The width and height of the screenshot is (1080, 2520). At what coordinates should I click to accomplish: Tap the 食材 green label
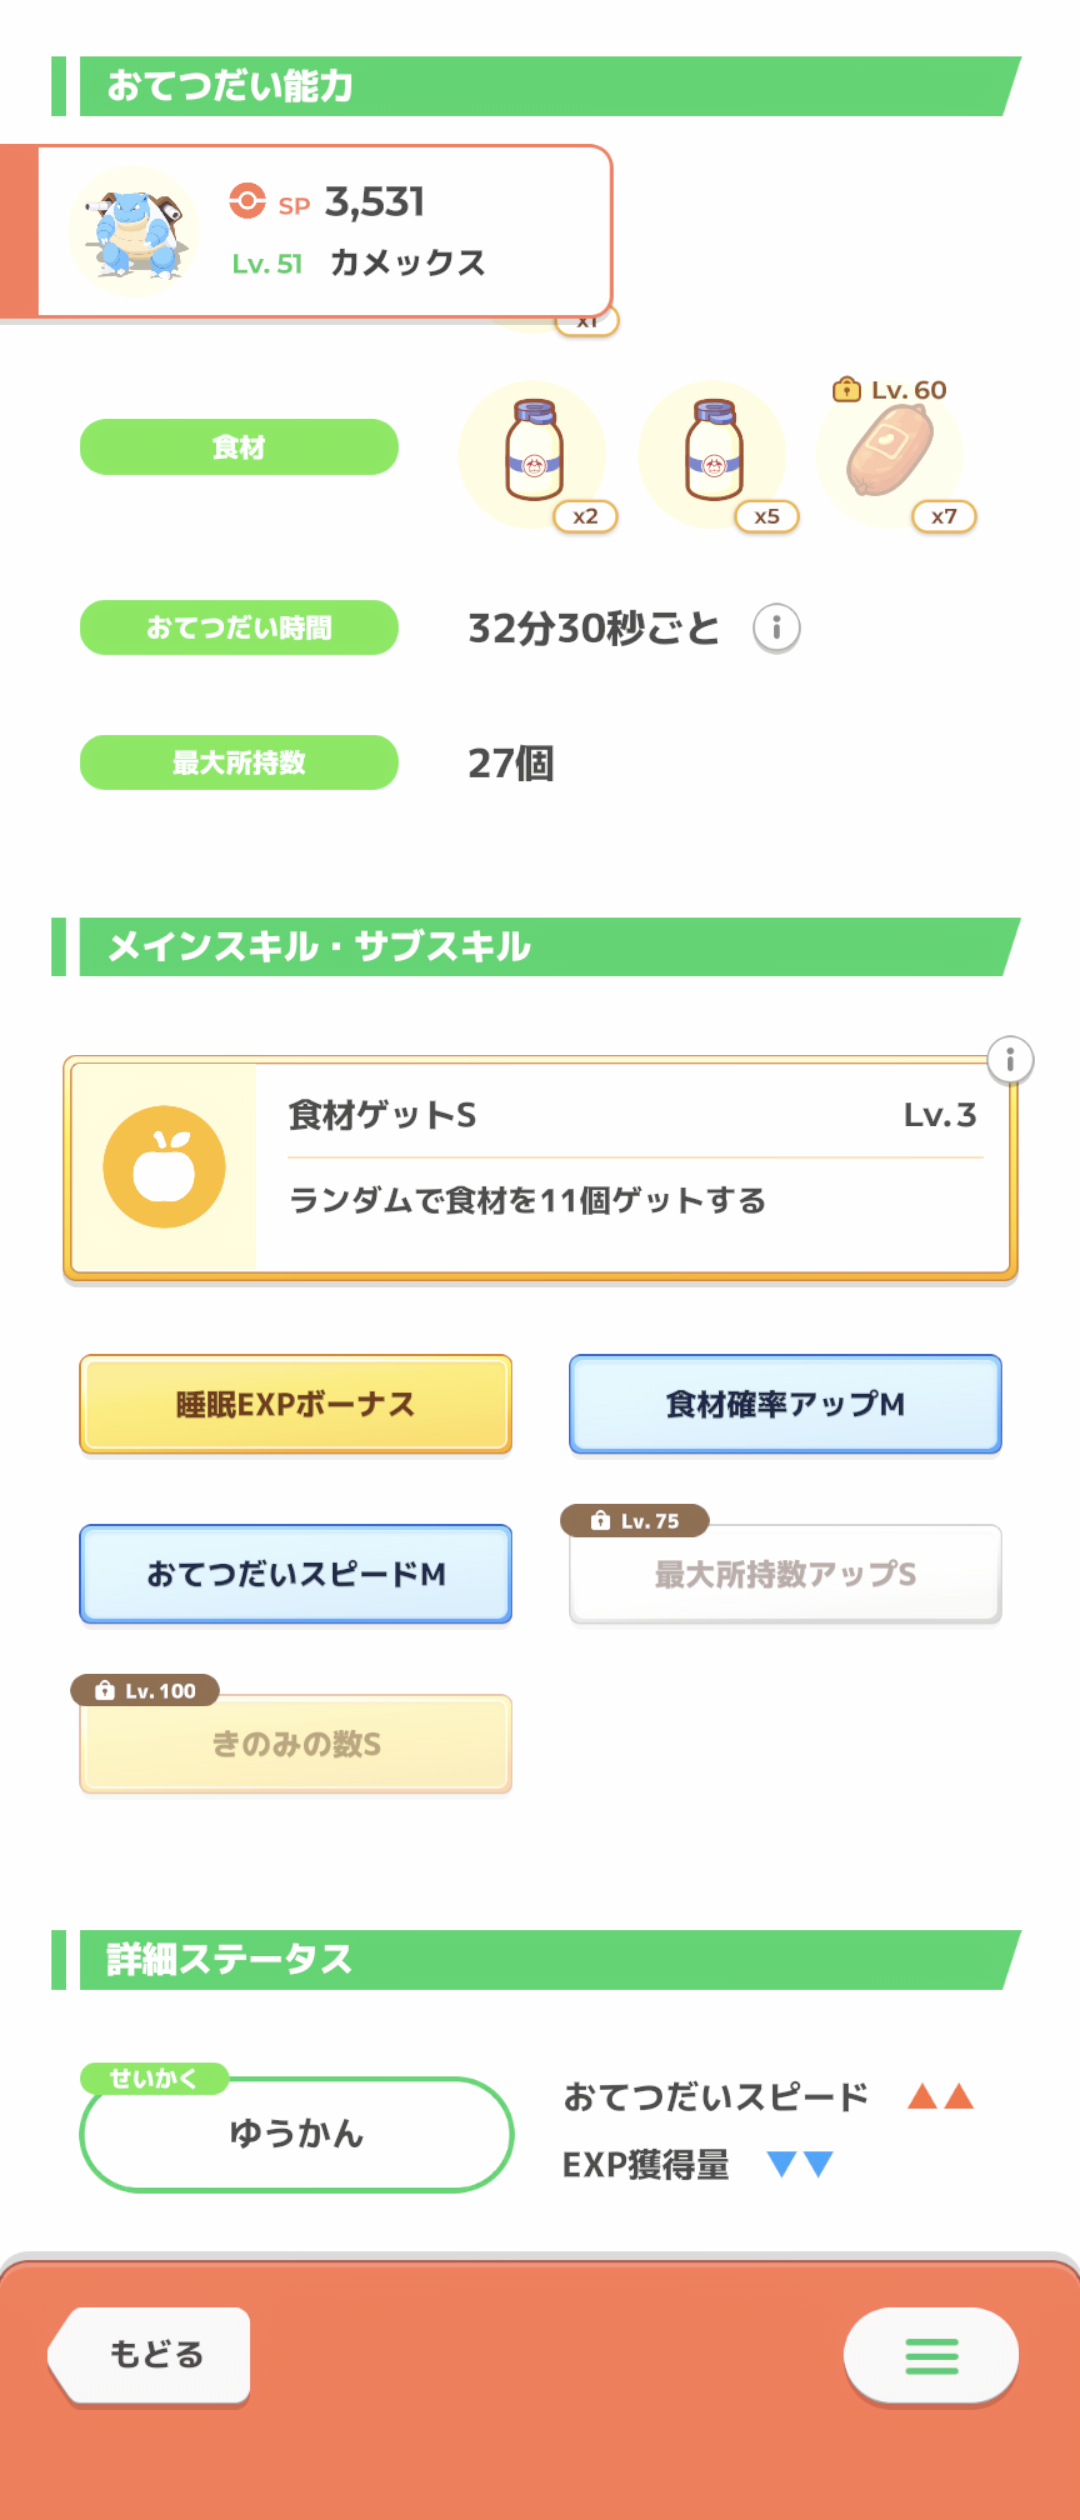(239, 447)
